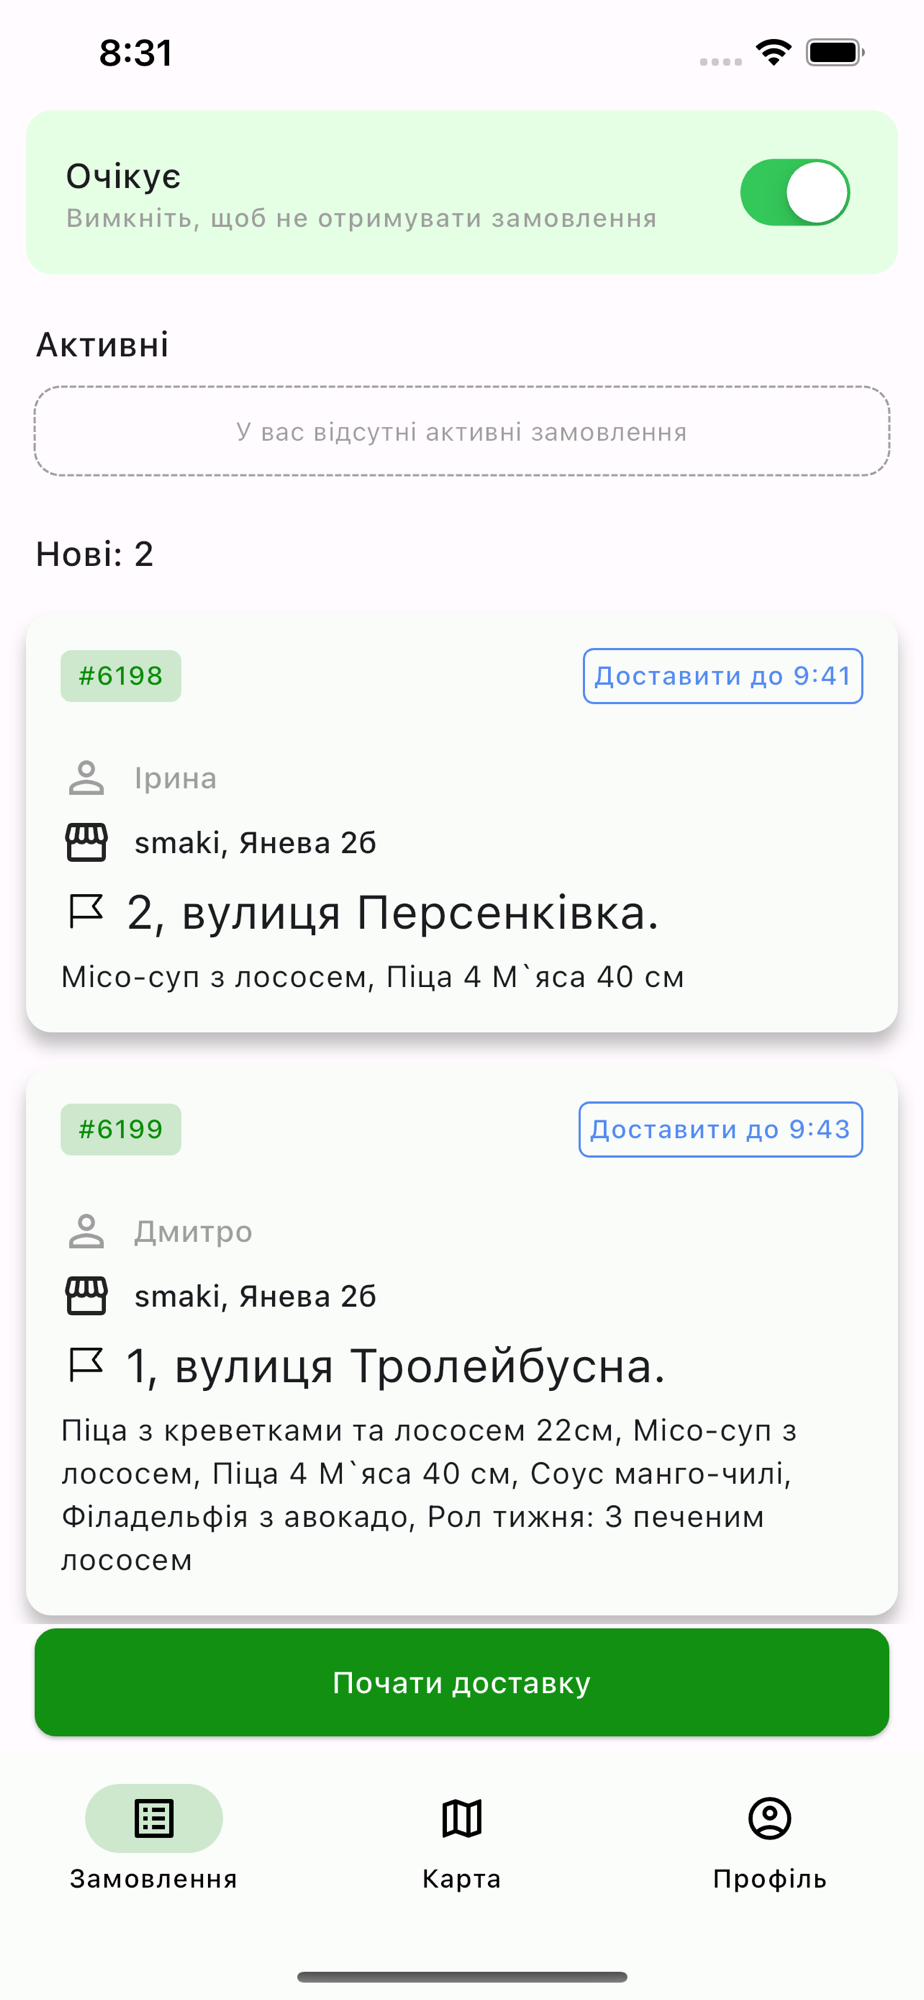Tap the Доставити до 9:41 deadline label
Image resolution: width=924 pixels, height=2000 pixels.
tap(723, 676)
